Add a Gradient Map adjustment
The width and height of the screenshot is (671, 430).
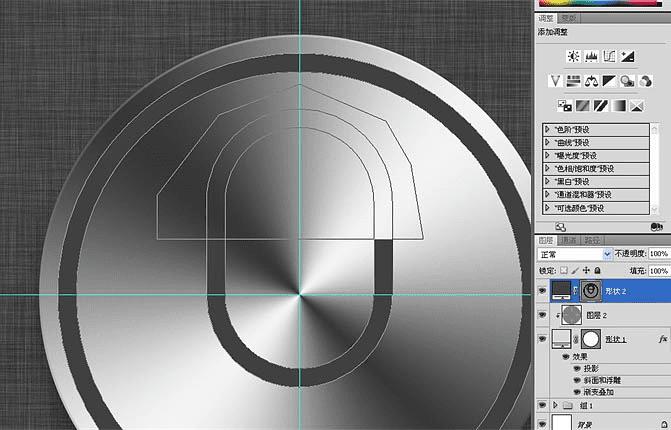tap(618, 106)
